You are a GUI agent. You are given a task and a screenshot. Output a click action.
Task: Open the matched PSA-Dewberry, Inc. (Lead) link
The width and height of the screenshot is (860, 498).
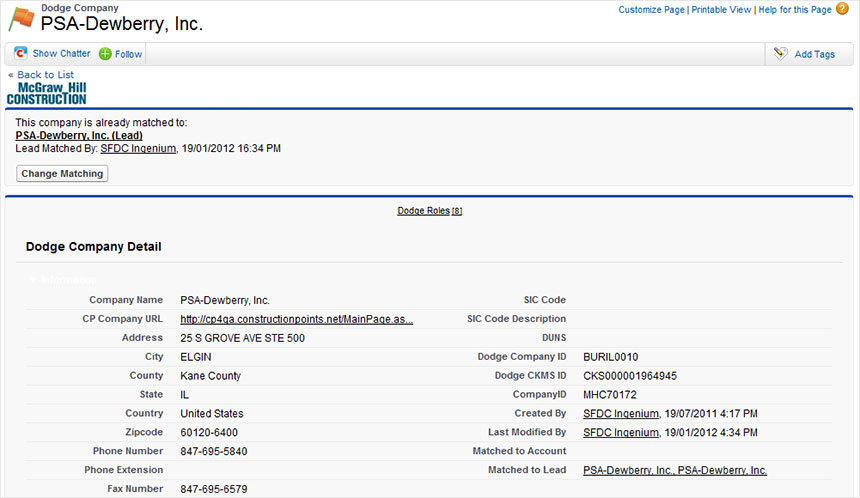(x=79, y=135)
